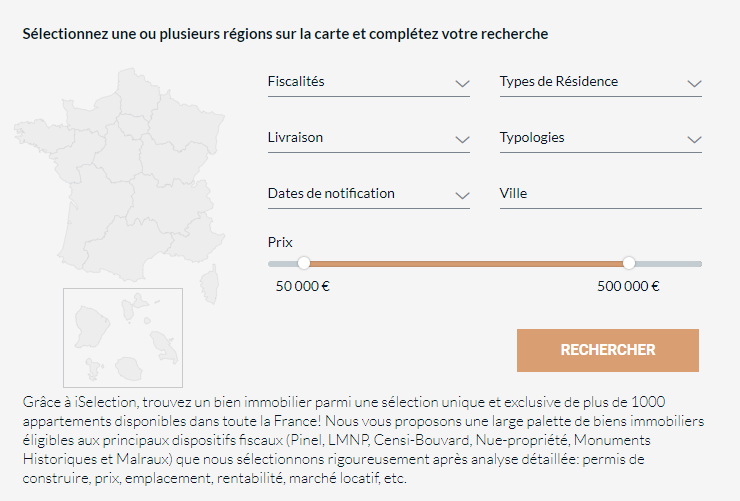Select the Hauts-de-France region at the top of the map
Screen dimensions: 740x501
pos(136,92)
